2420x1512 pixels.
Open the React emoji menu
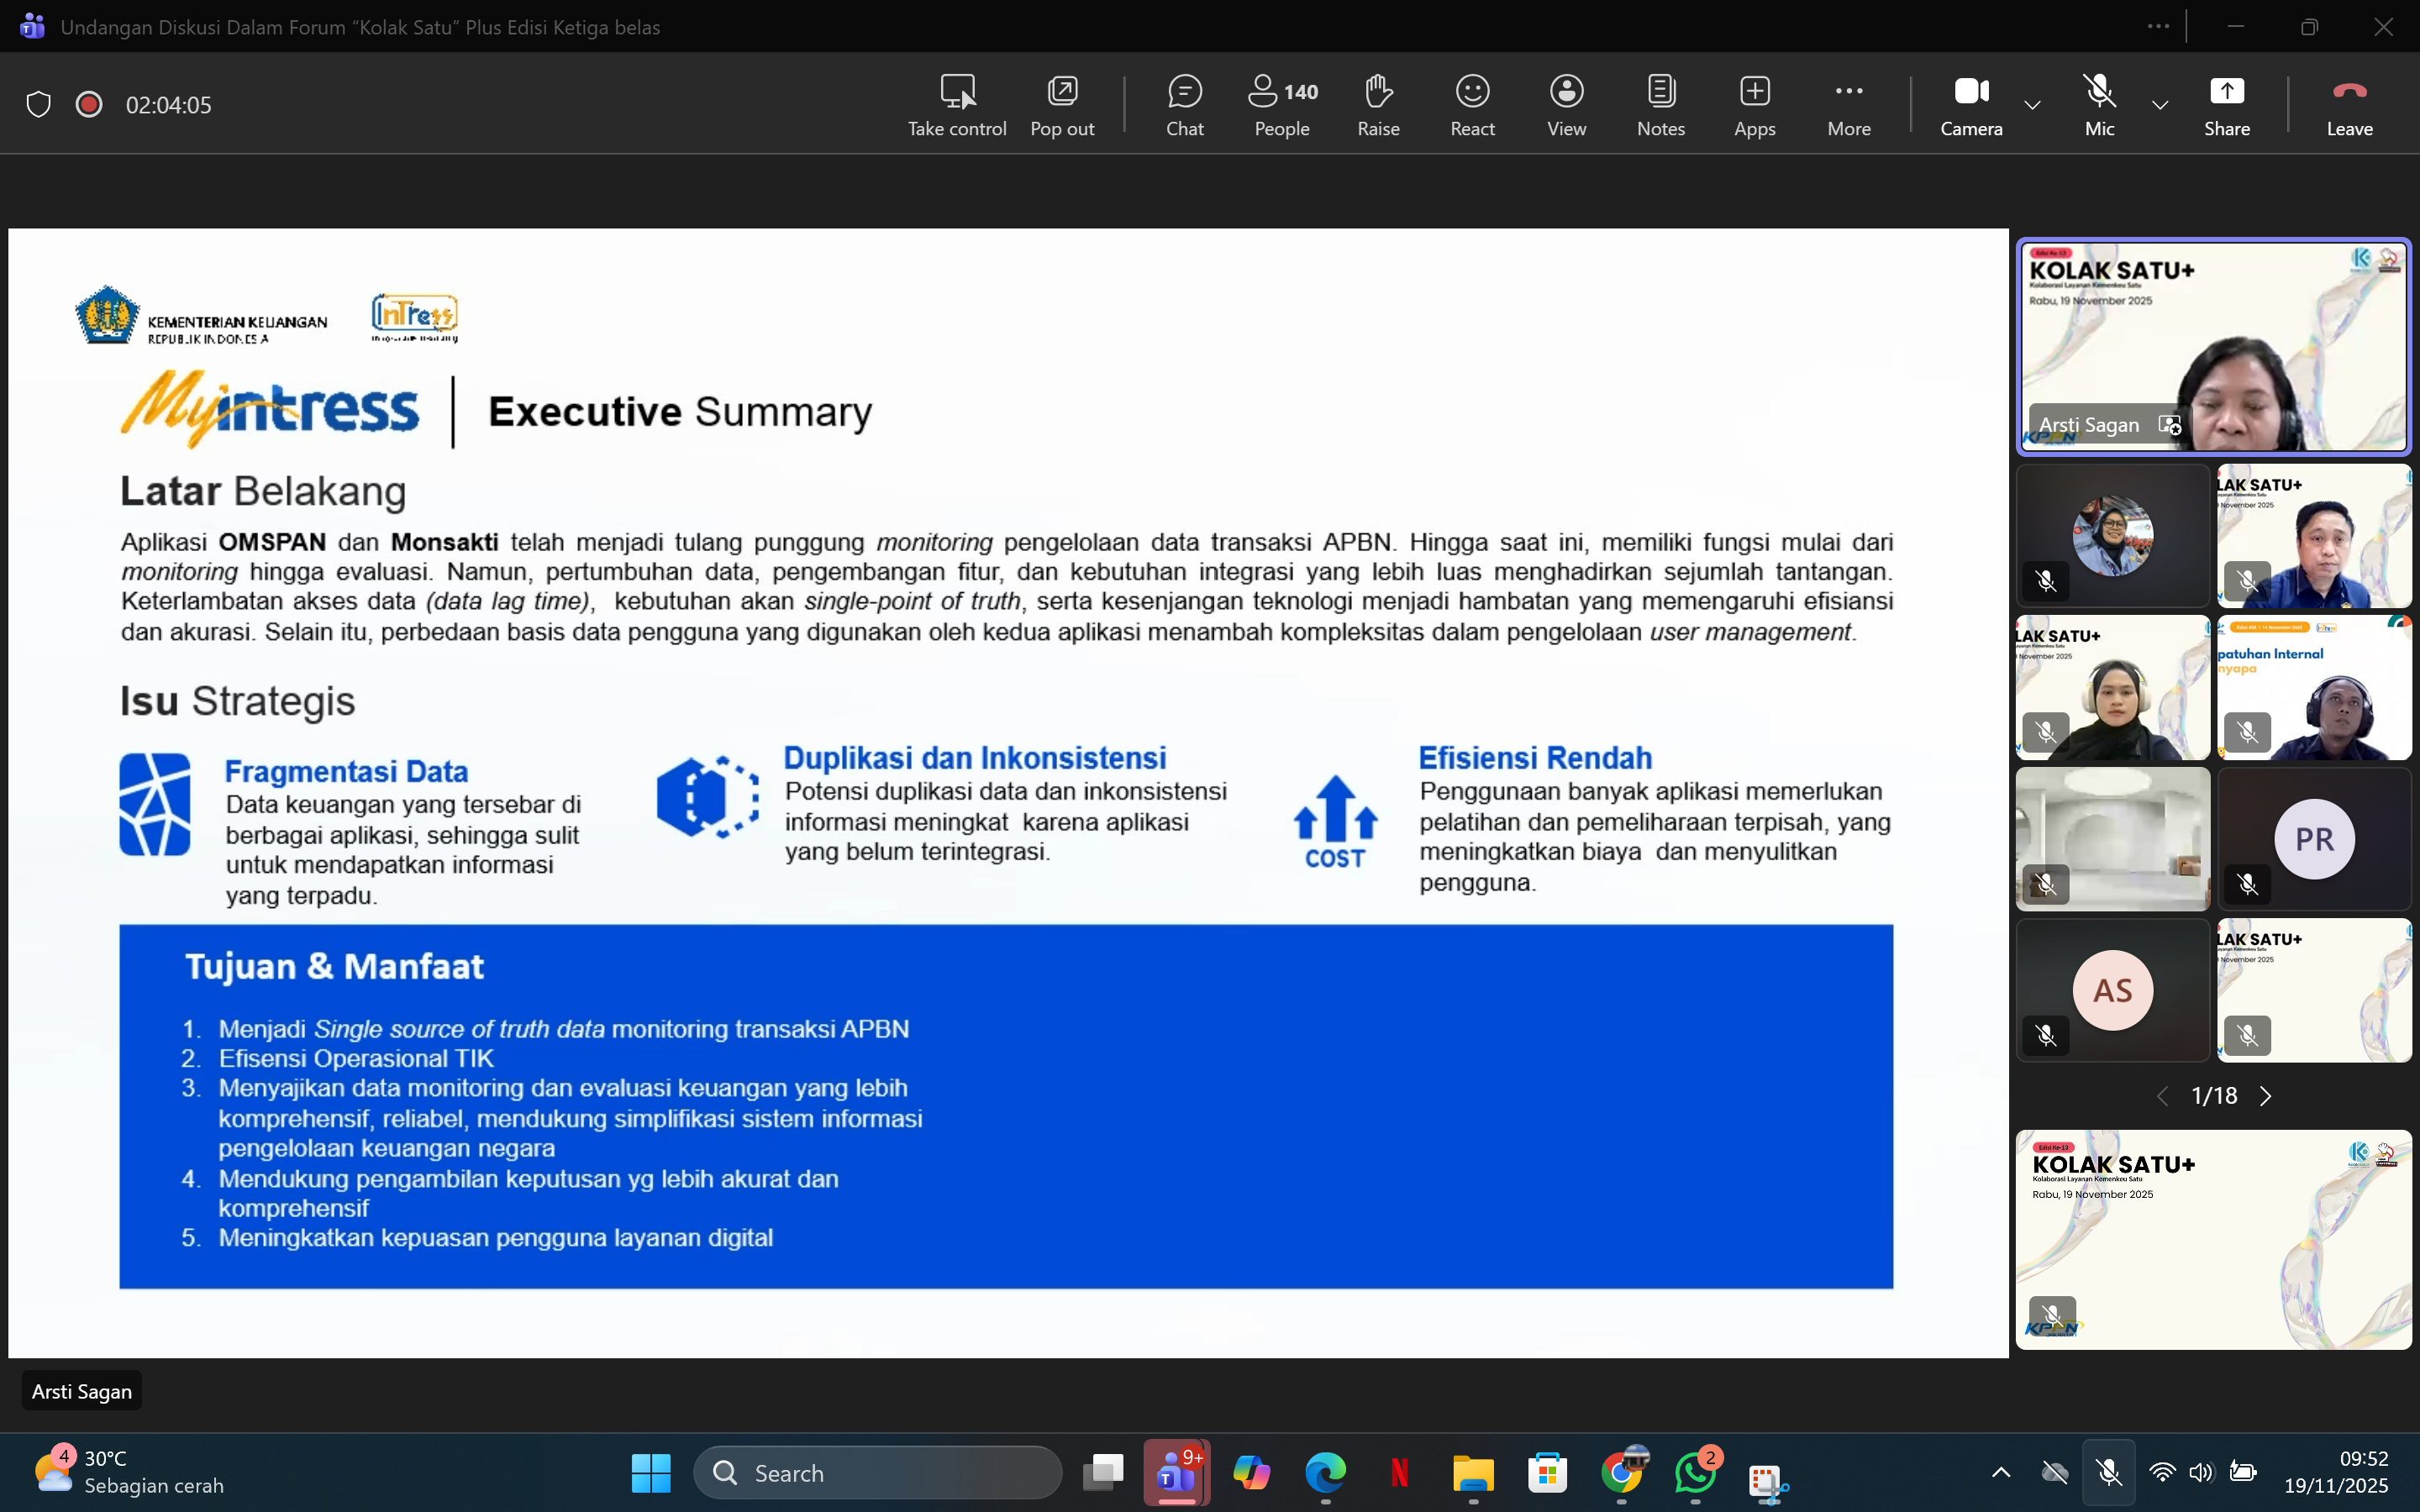[1472, 104]
